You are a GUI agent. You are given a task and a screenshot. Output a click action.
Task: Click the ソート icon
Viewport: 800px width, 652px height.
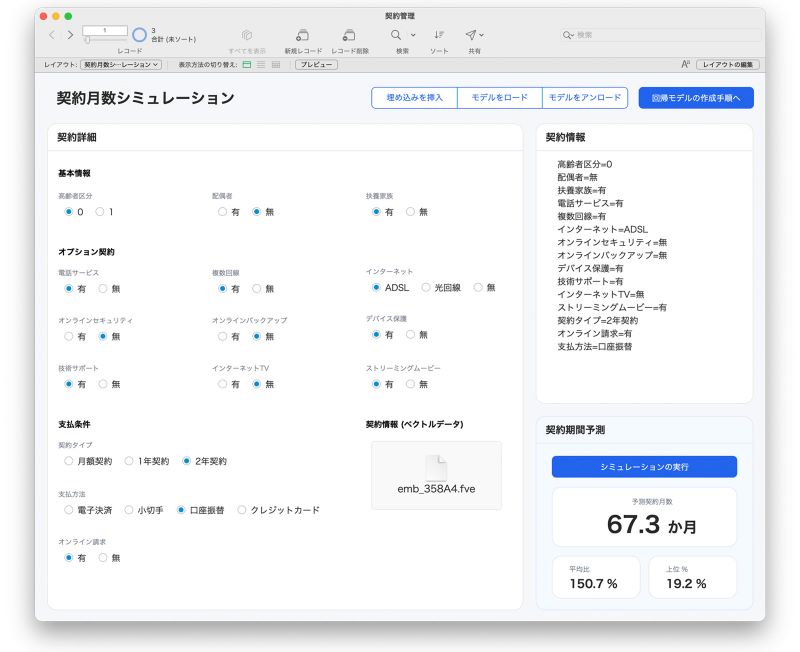(x=439, y=35)
